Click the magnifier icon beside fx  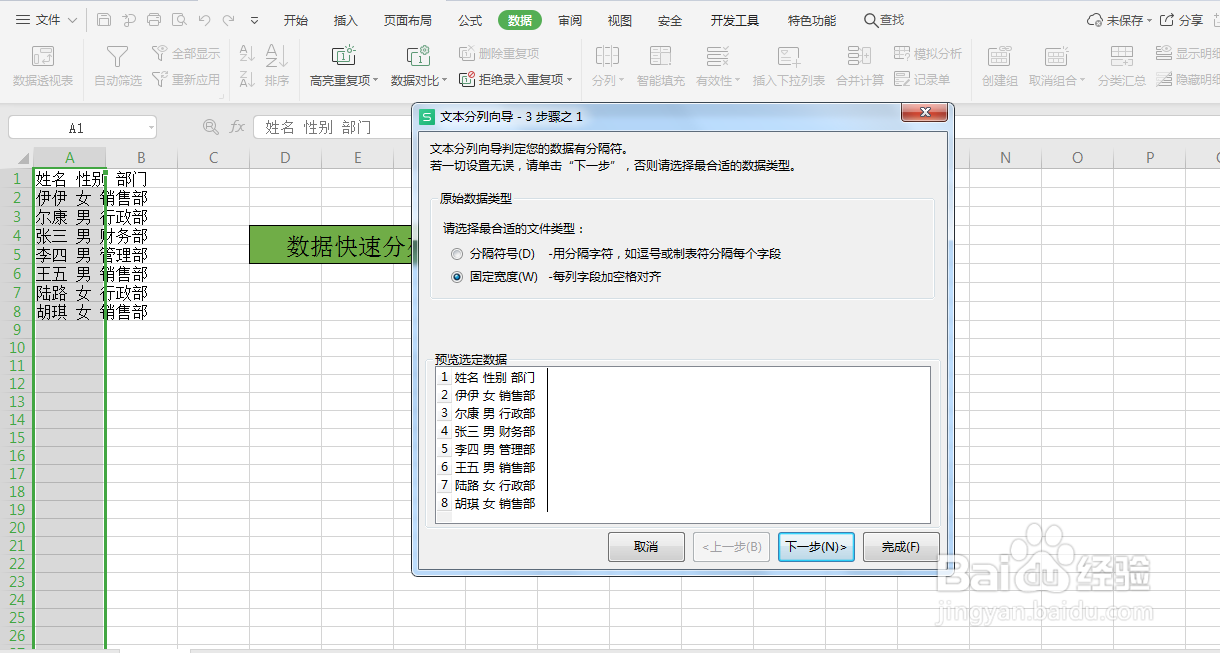click(x=210, y=127)
